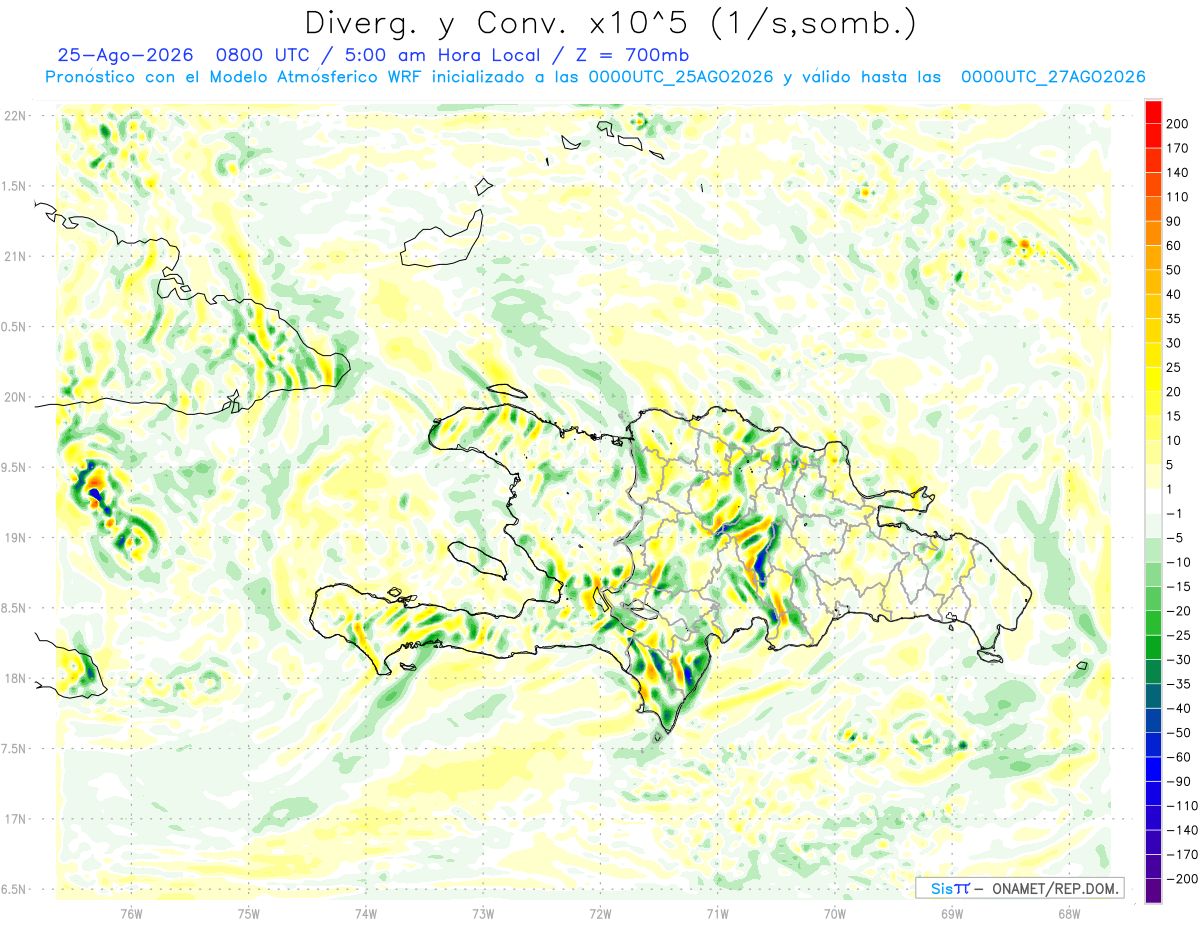Click the colorbar value -15

pyautogui.click(x=1177, y=587)
